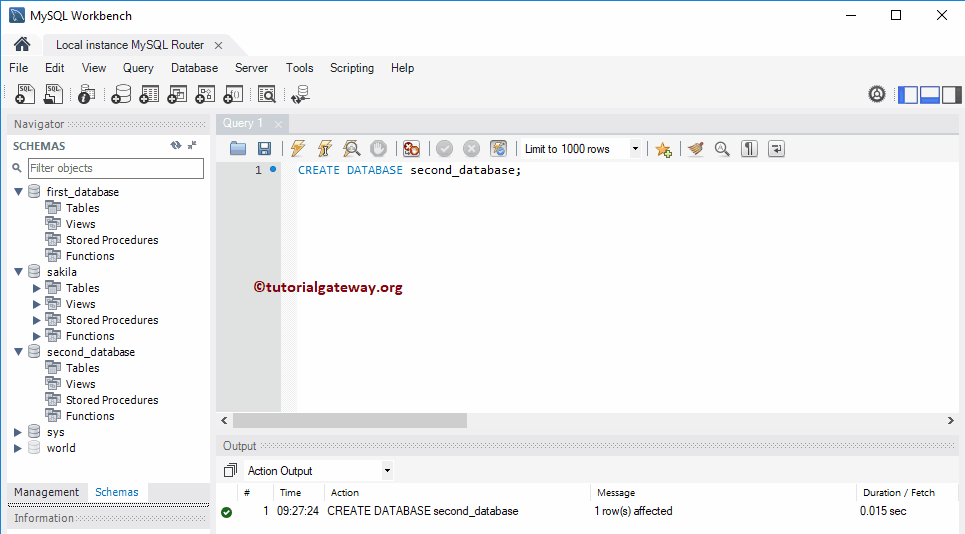Stop the query execution hand icon
This screenshot has width=965, height=534.
[378, 148]
